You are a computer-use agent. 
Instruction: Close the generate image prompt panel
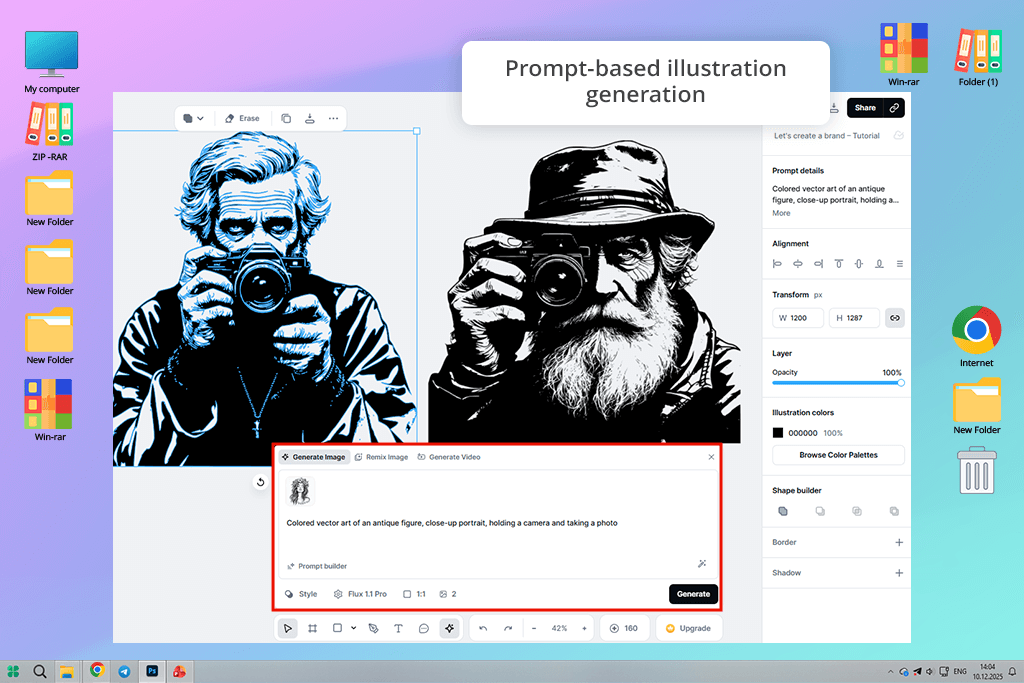click(x=711, y=457)
